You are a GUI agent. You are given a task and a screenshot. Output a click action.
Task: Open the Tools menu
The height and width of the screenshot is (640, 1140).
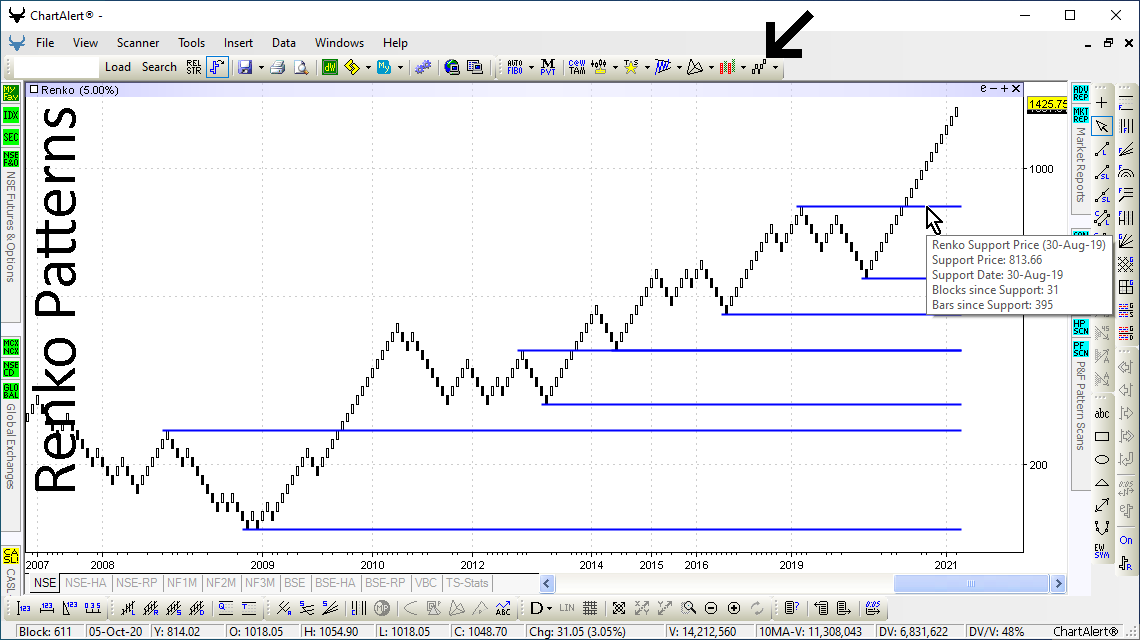[x=191, y=43]
